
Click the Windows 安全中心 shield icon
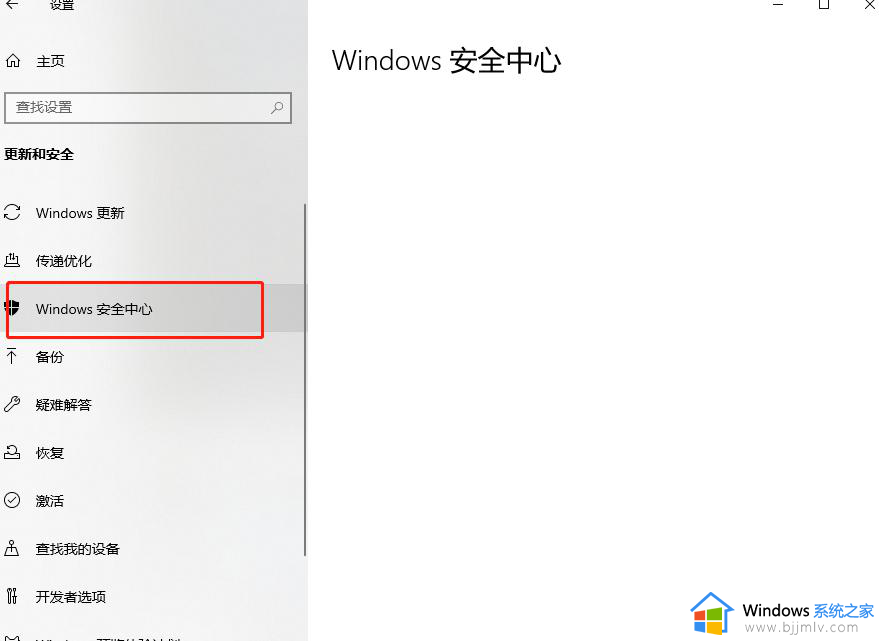[12, 308]
